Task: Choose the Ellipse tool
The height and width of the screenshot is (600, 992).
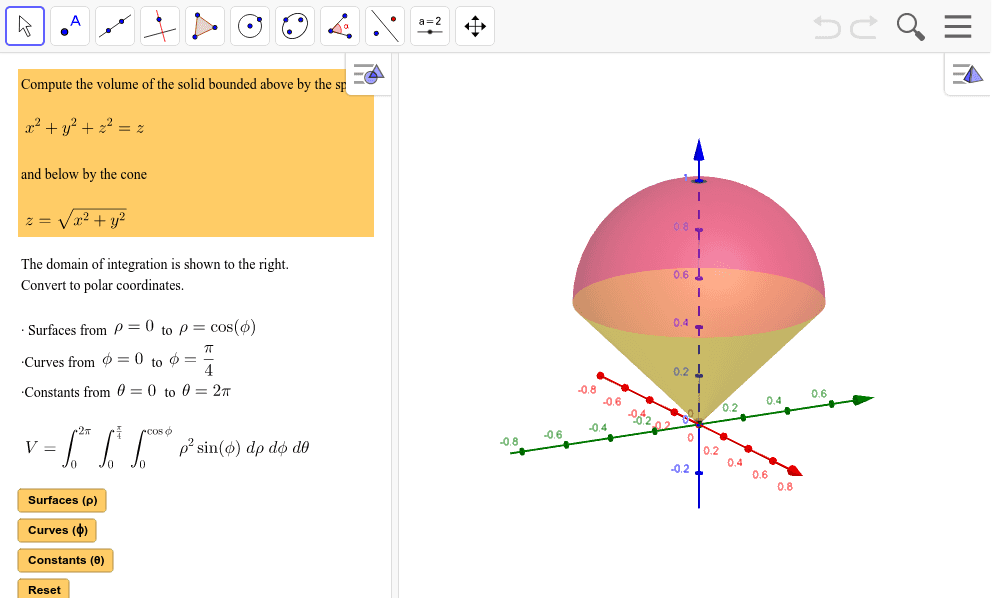Action: point(295,26)
